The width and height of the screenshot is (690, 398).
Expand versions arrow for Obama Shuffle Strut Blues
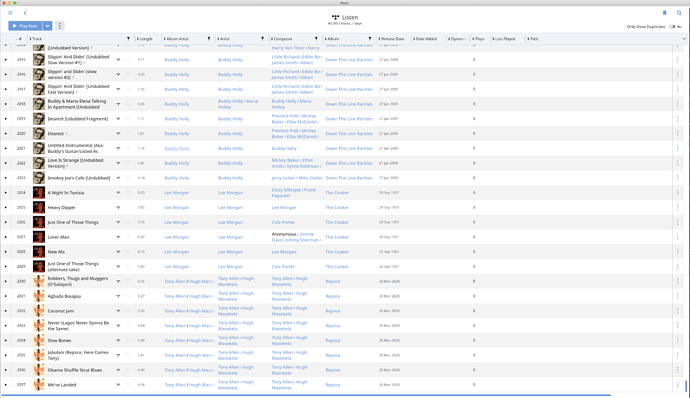(x=118, y=370)
